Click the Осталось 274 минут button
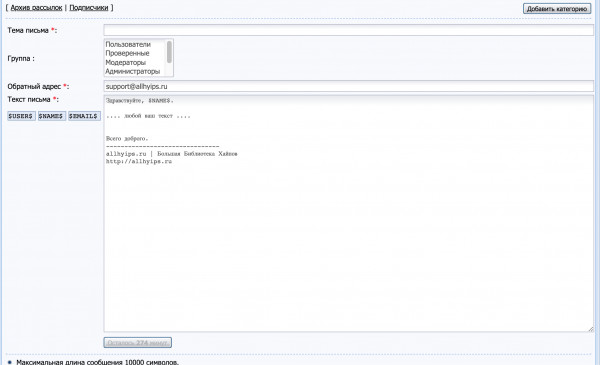 (137, 342)
